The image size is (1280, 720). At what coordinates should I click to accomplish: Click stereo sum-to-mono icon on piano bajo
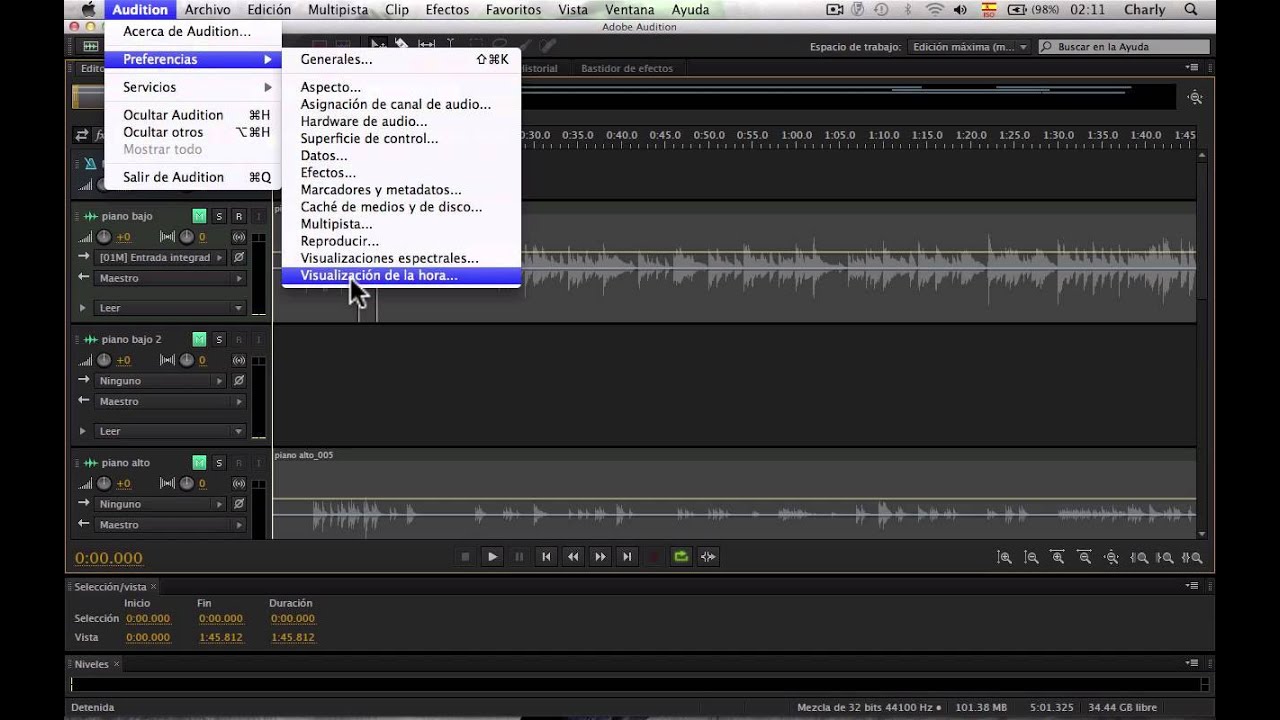(x=239, y=237)
